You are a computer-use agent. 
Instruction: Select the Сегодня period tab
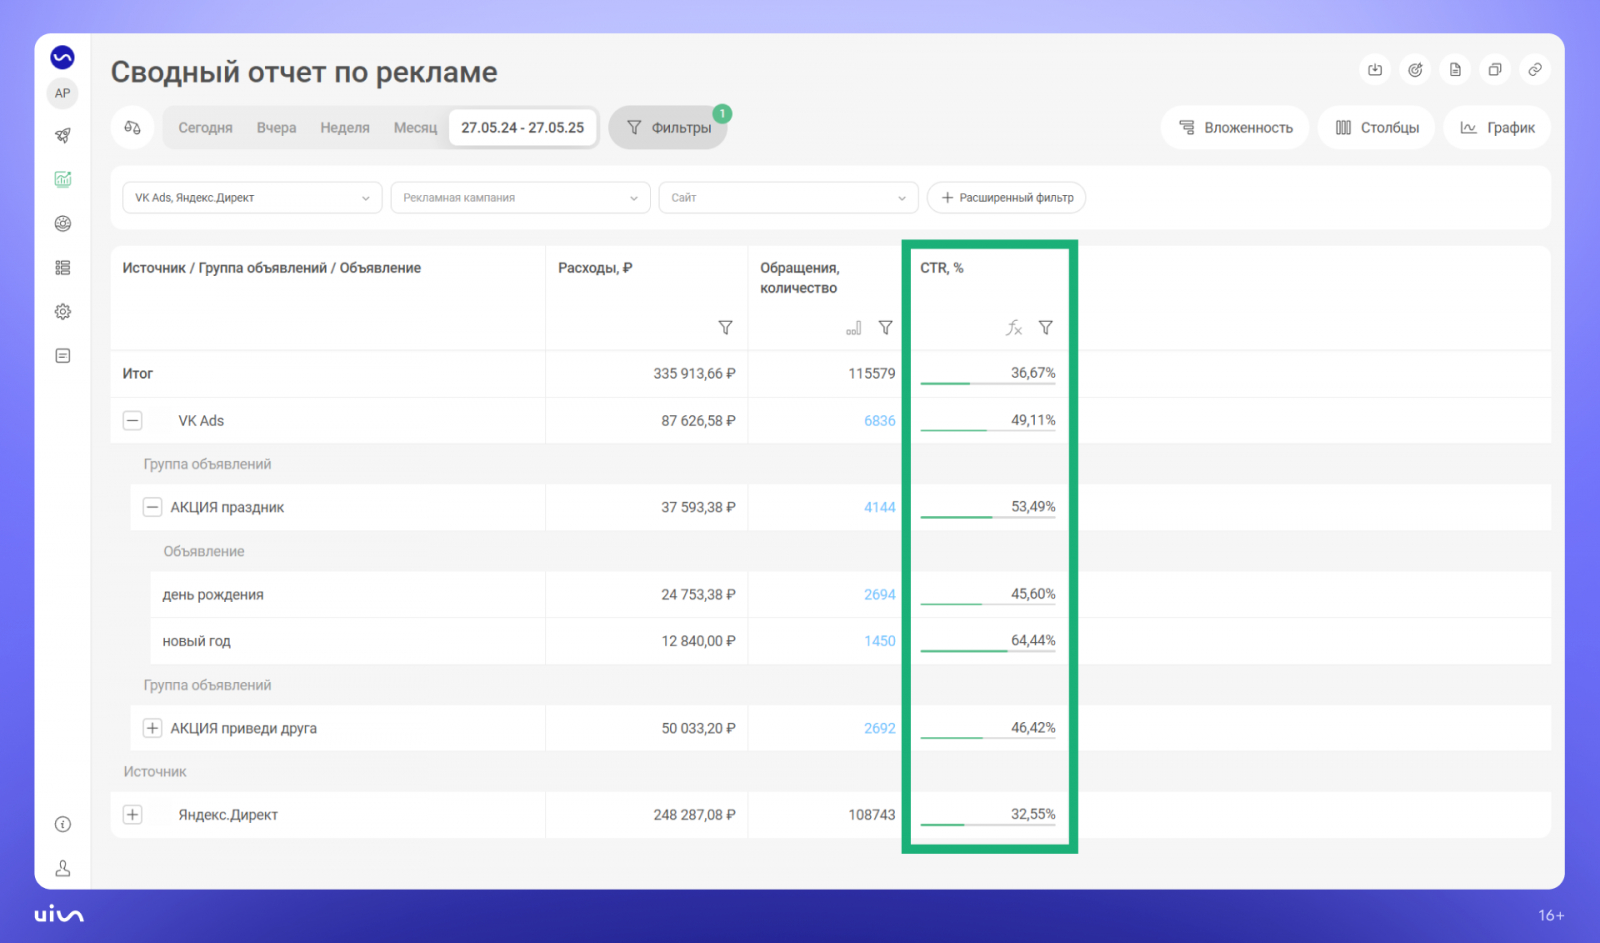coord(205,128)
